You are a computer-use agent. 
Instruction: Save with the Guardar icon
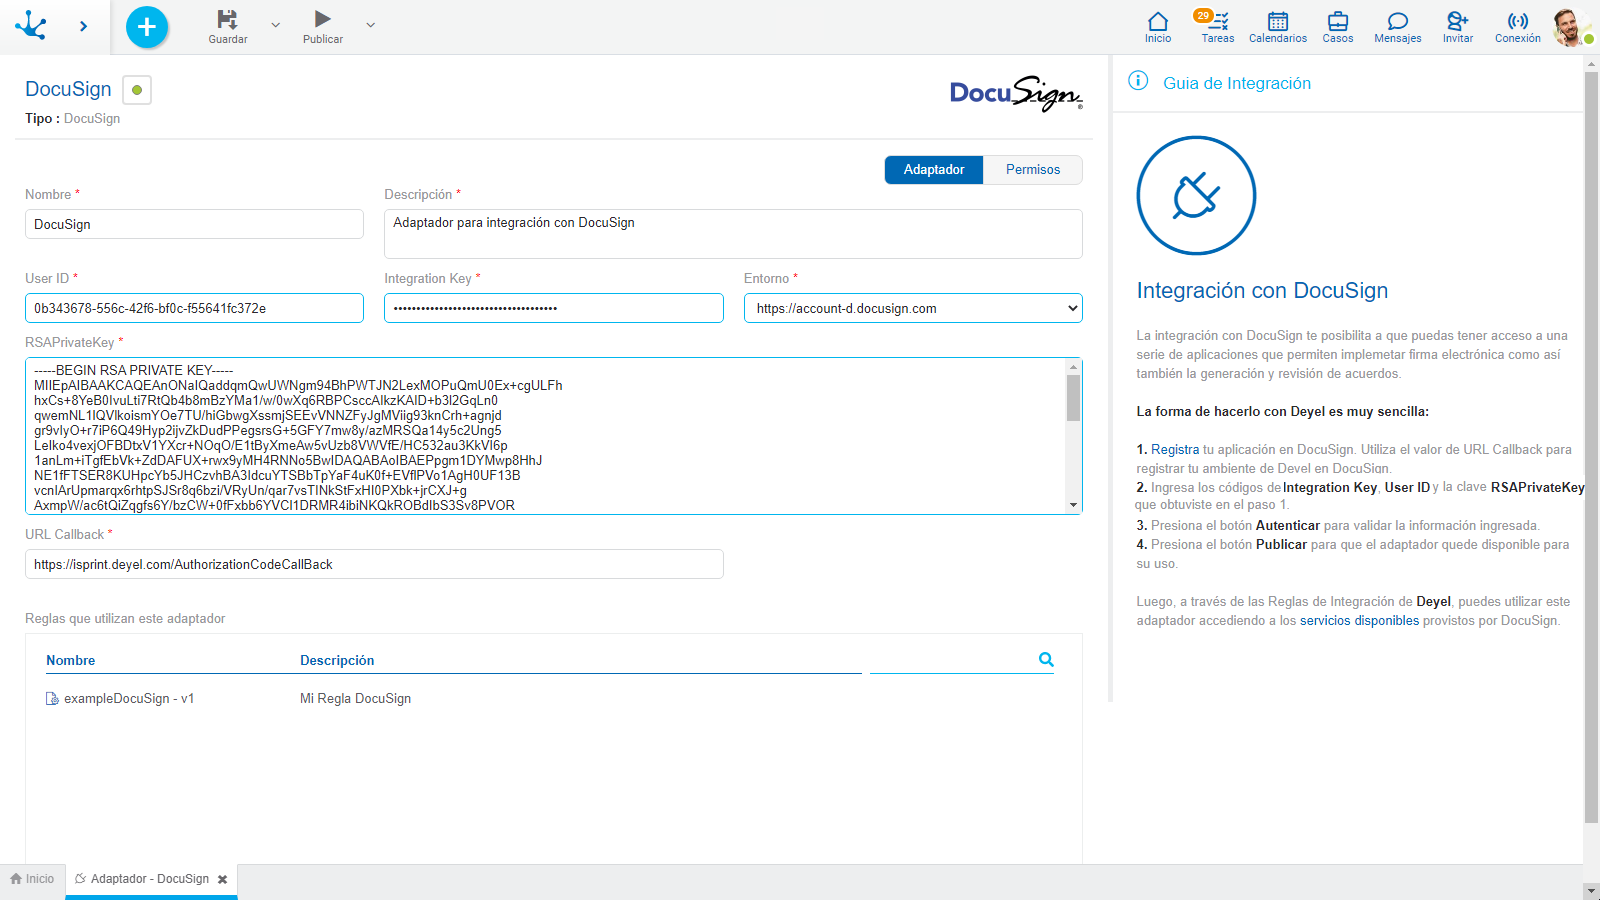[227, 19]
